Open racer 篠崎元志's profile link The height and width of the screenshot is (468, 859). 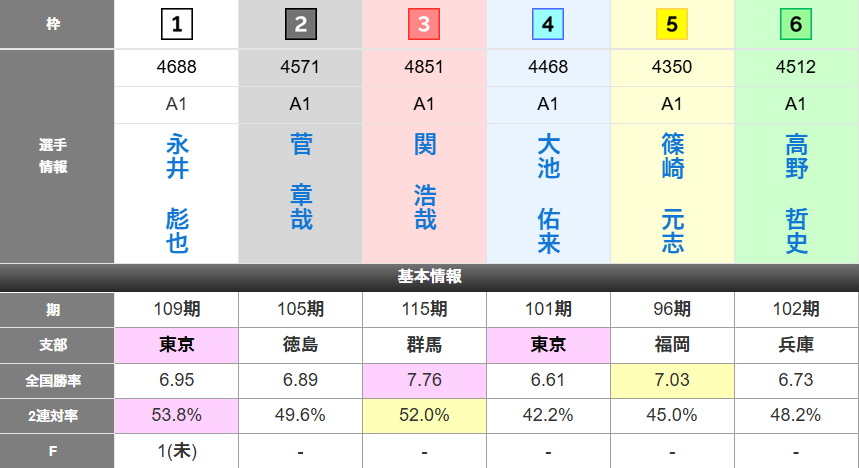[672, 194]
